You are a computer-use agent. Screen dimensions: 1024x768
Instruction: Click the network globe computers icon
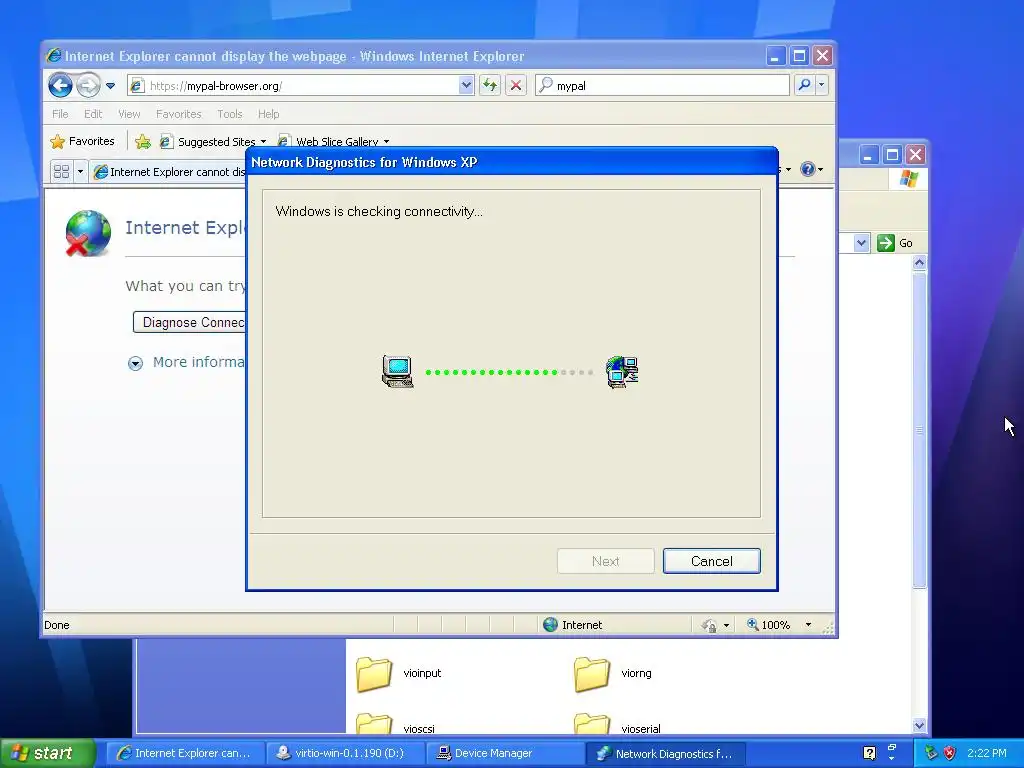pyautogui.click(x=622, y=372)
